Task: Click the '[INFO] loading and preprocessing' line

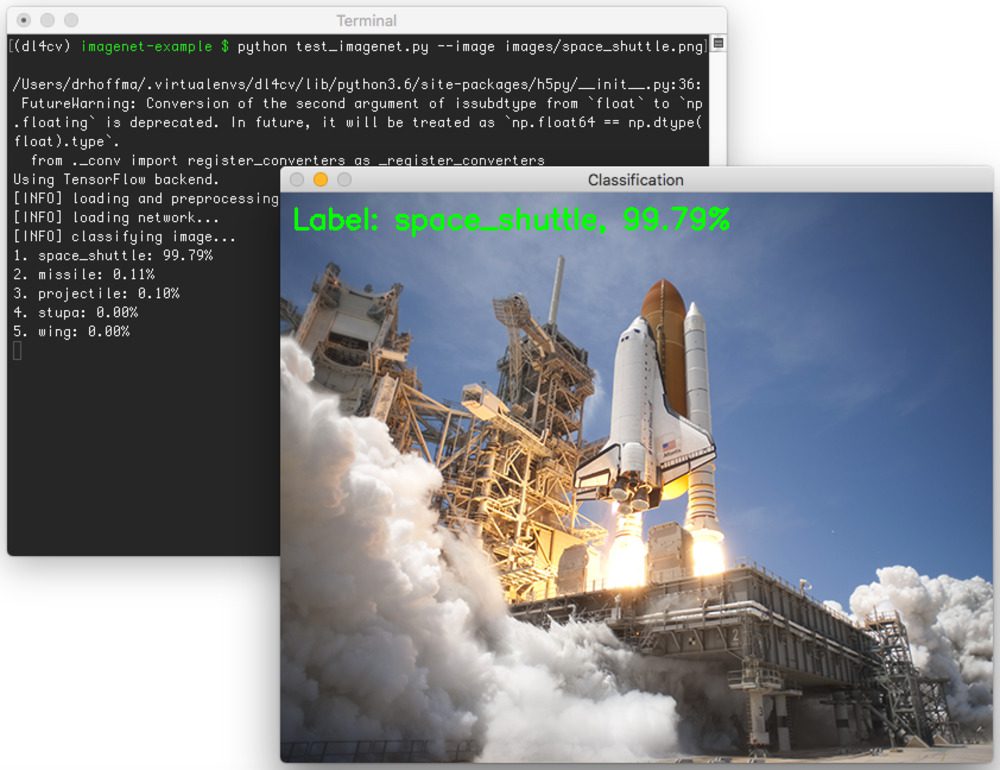Action: click(x=146, y=198)
